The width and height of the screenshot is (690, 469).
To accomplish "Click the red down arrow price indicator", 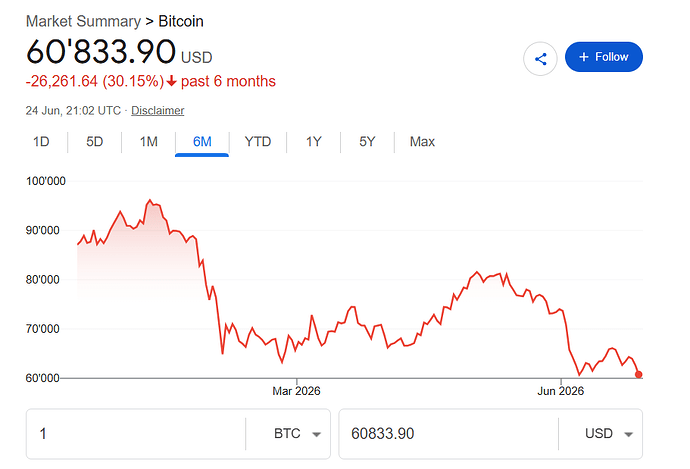I will [172, 81].
